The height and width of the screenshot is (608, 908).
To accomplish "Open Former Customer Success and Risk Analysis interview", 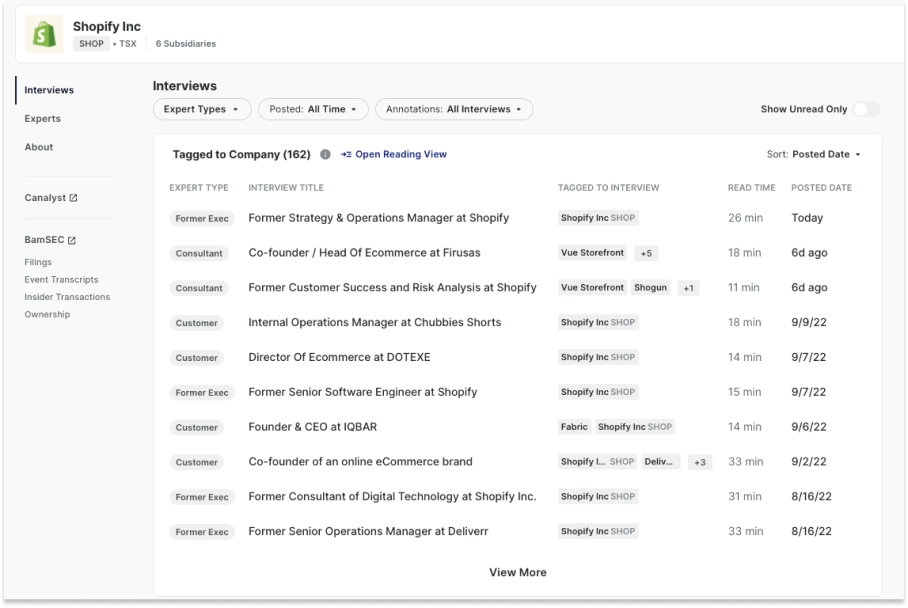I will coord(393,288).
